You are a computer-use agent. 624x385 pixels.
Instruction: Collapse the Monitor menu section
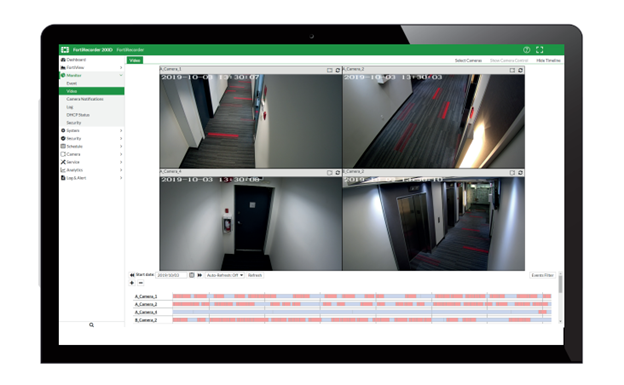92,75
